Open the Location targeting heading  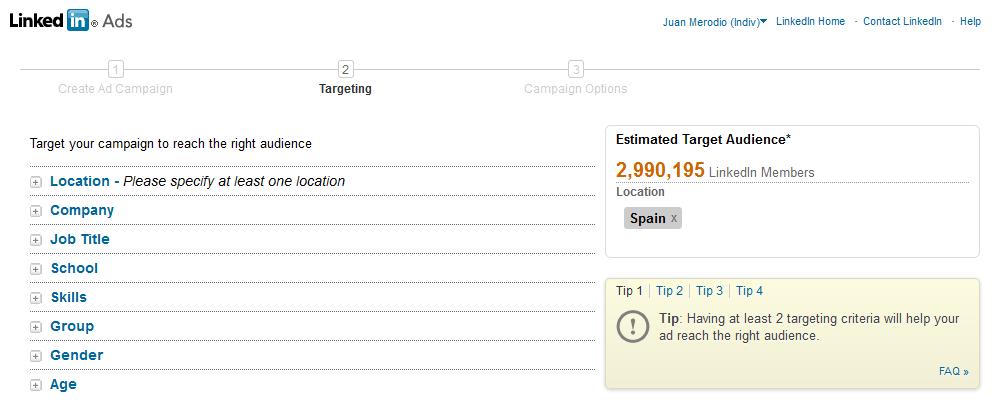(x=80, y=181)
